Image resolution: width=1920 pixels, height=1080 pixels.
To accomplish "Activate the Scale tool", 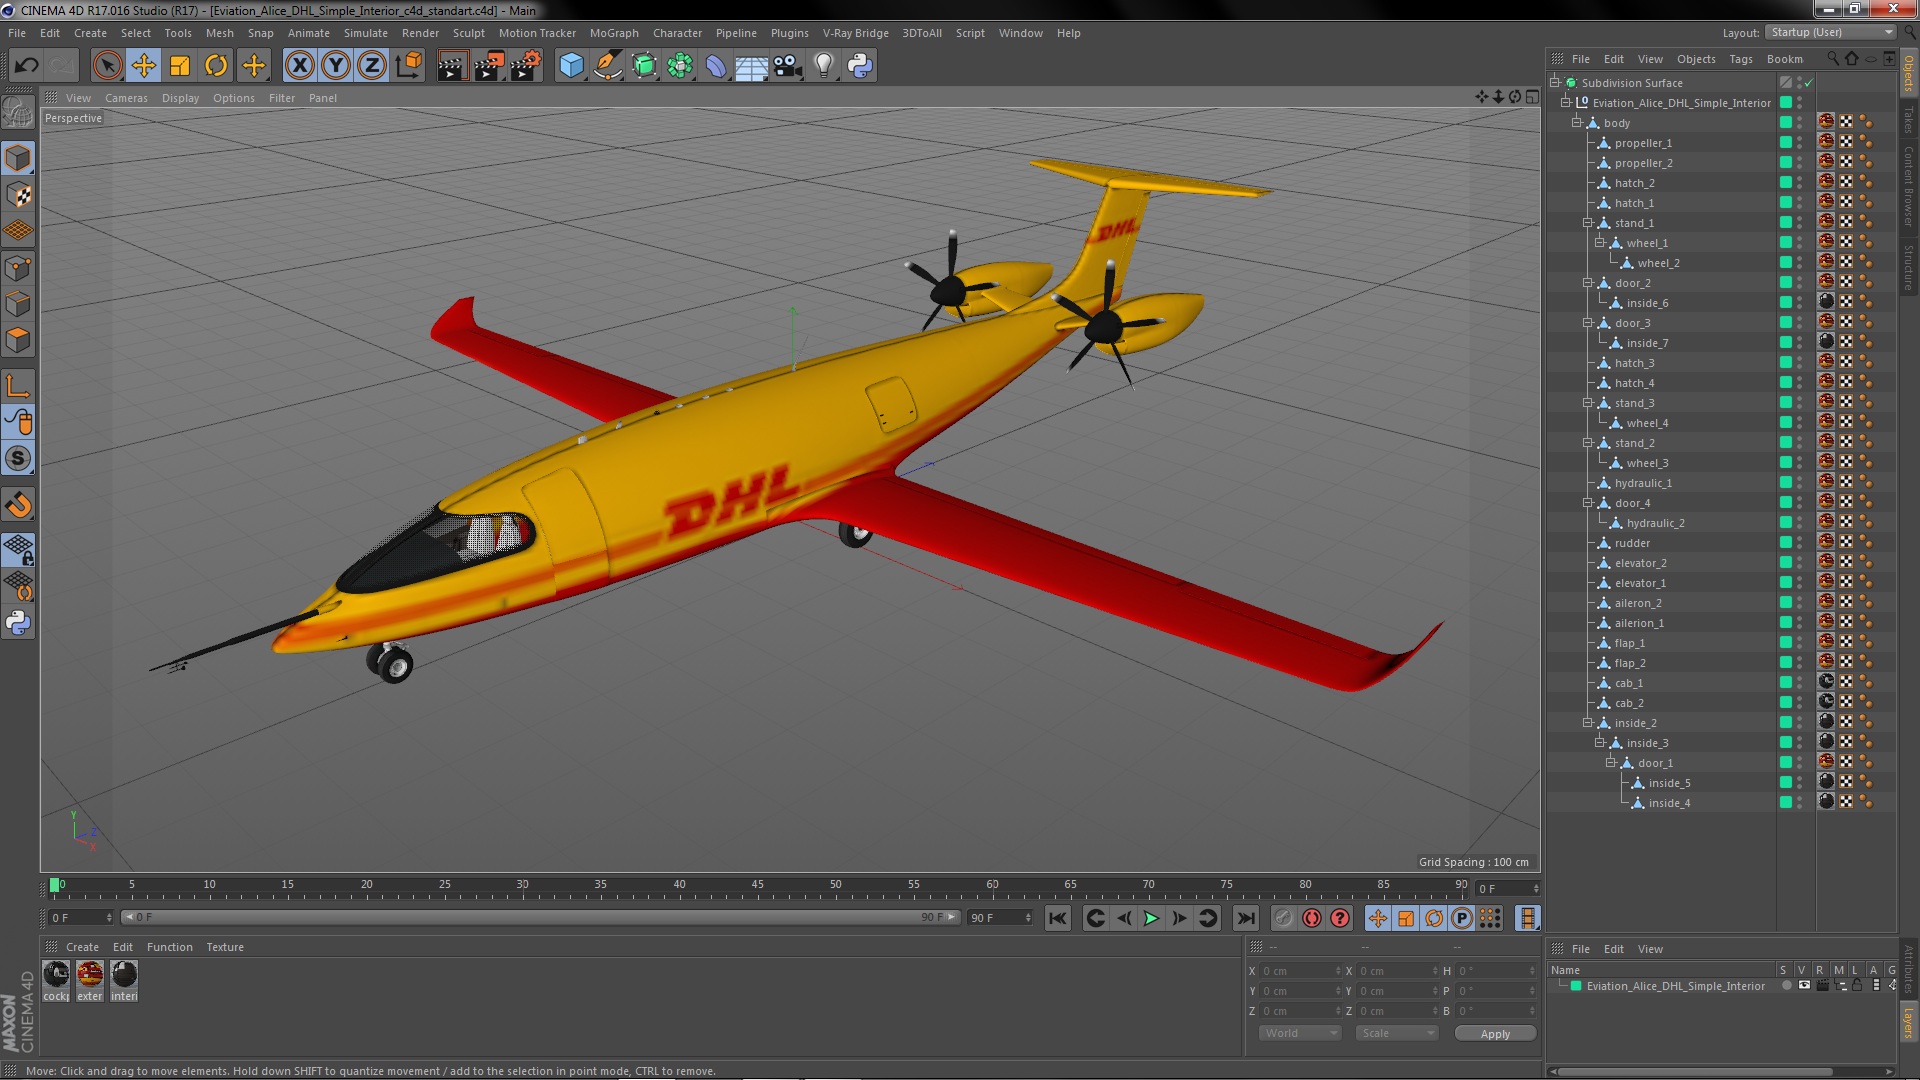I will click(180, 66).
